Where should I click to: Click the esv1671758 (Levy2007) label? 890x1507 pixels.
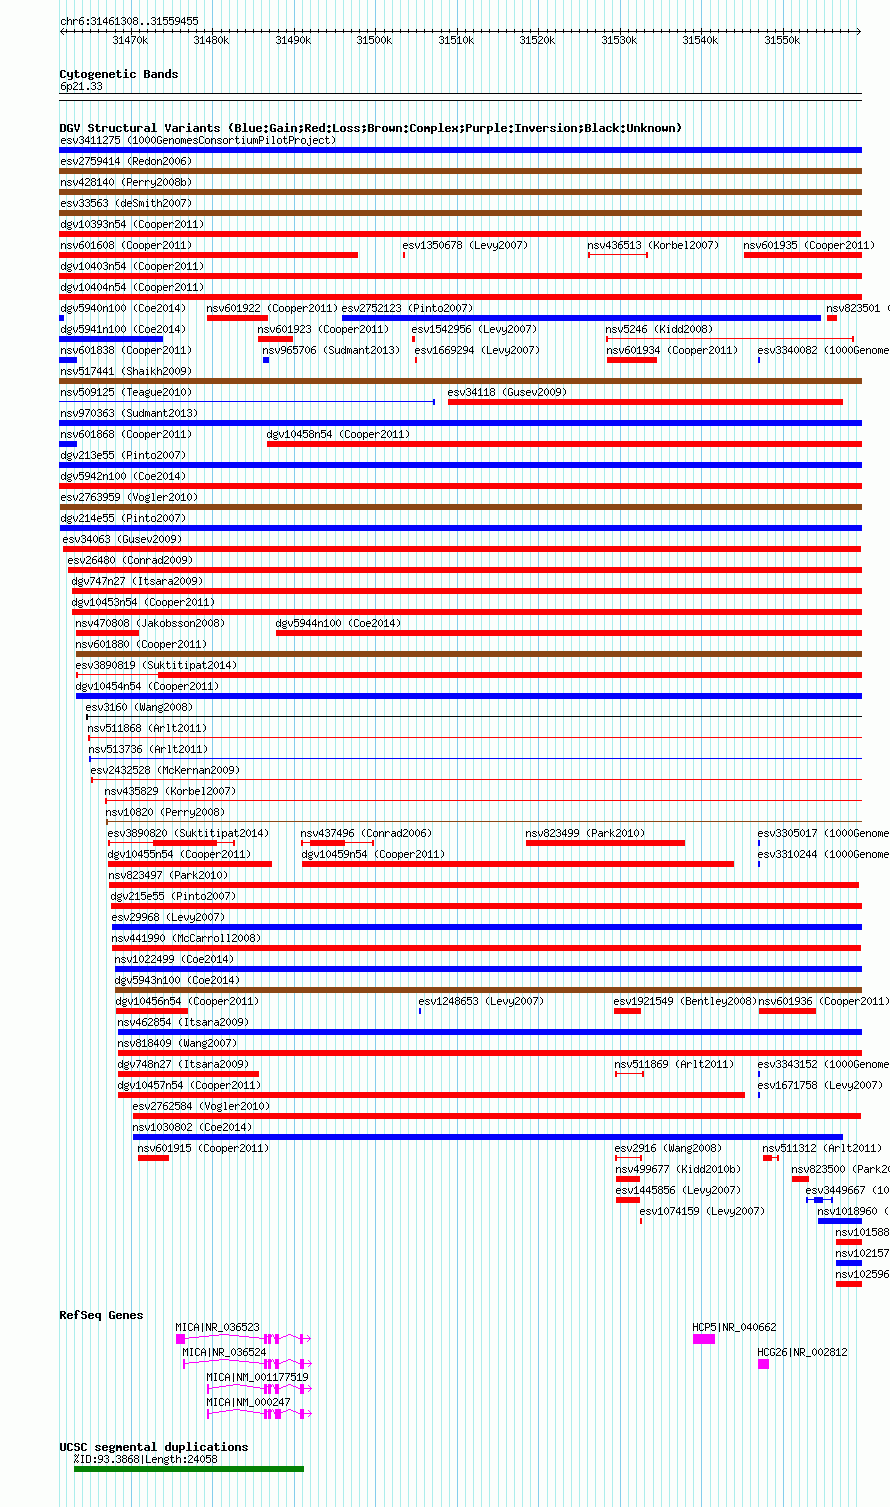821,1085
